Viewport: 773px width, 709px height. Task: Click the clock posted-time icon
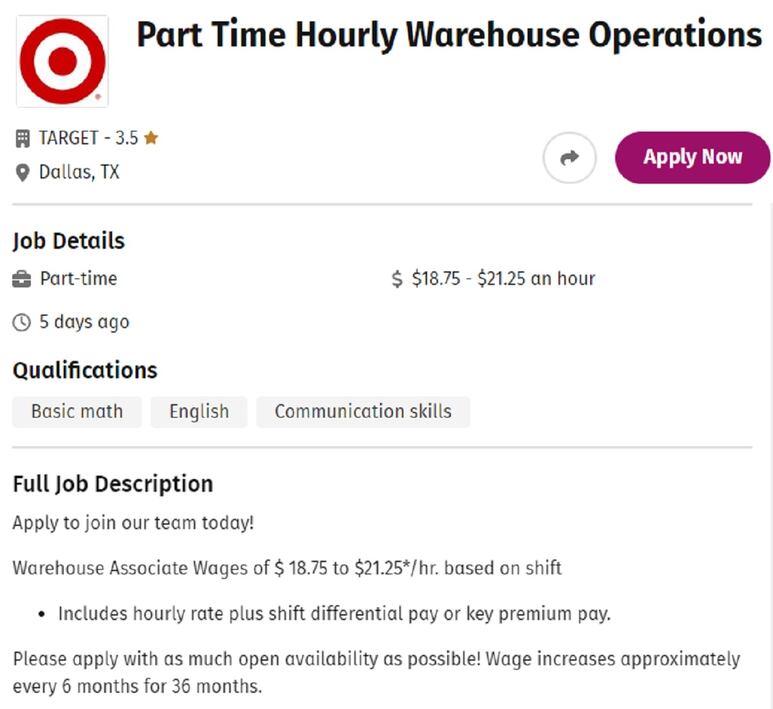22,322
